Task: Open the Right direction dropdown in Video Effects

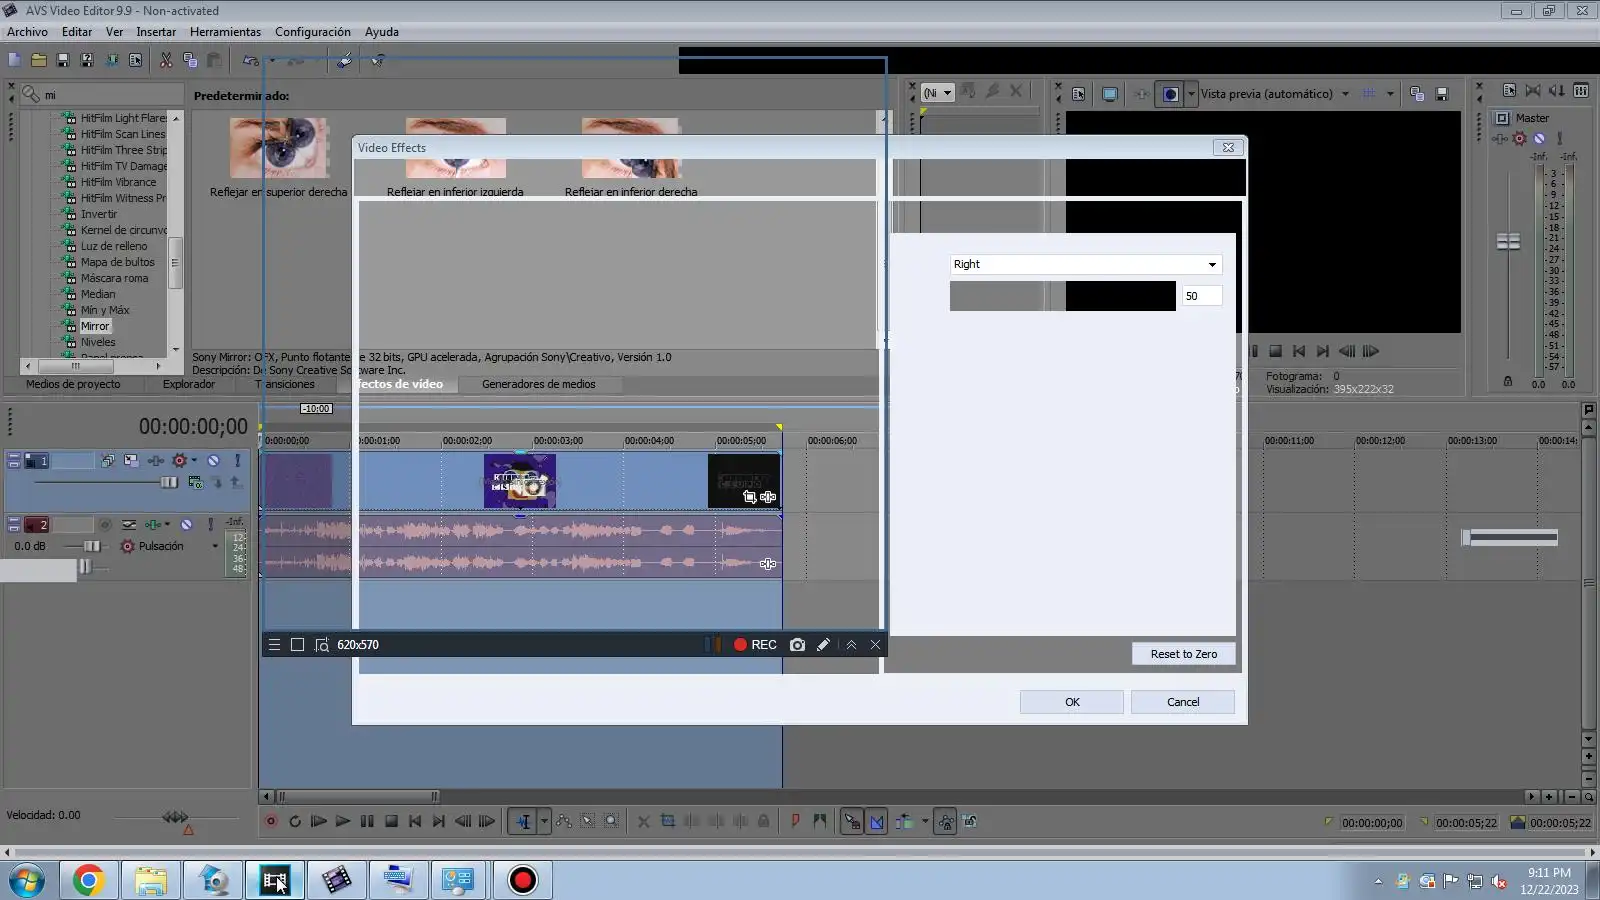Action: (1086, 264)
